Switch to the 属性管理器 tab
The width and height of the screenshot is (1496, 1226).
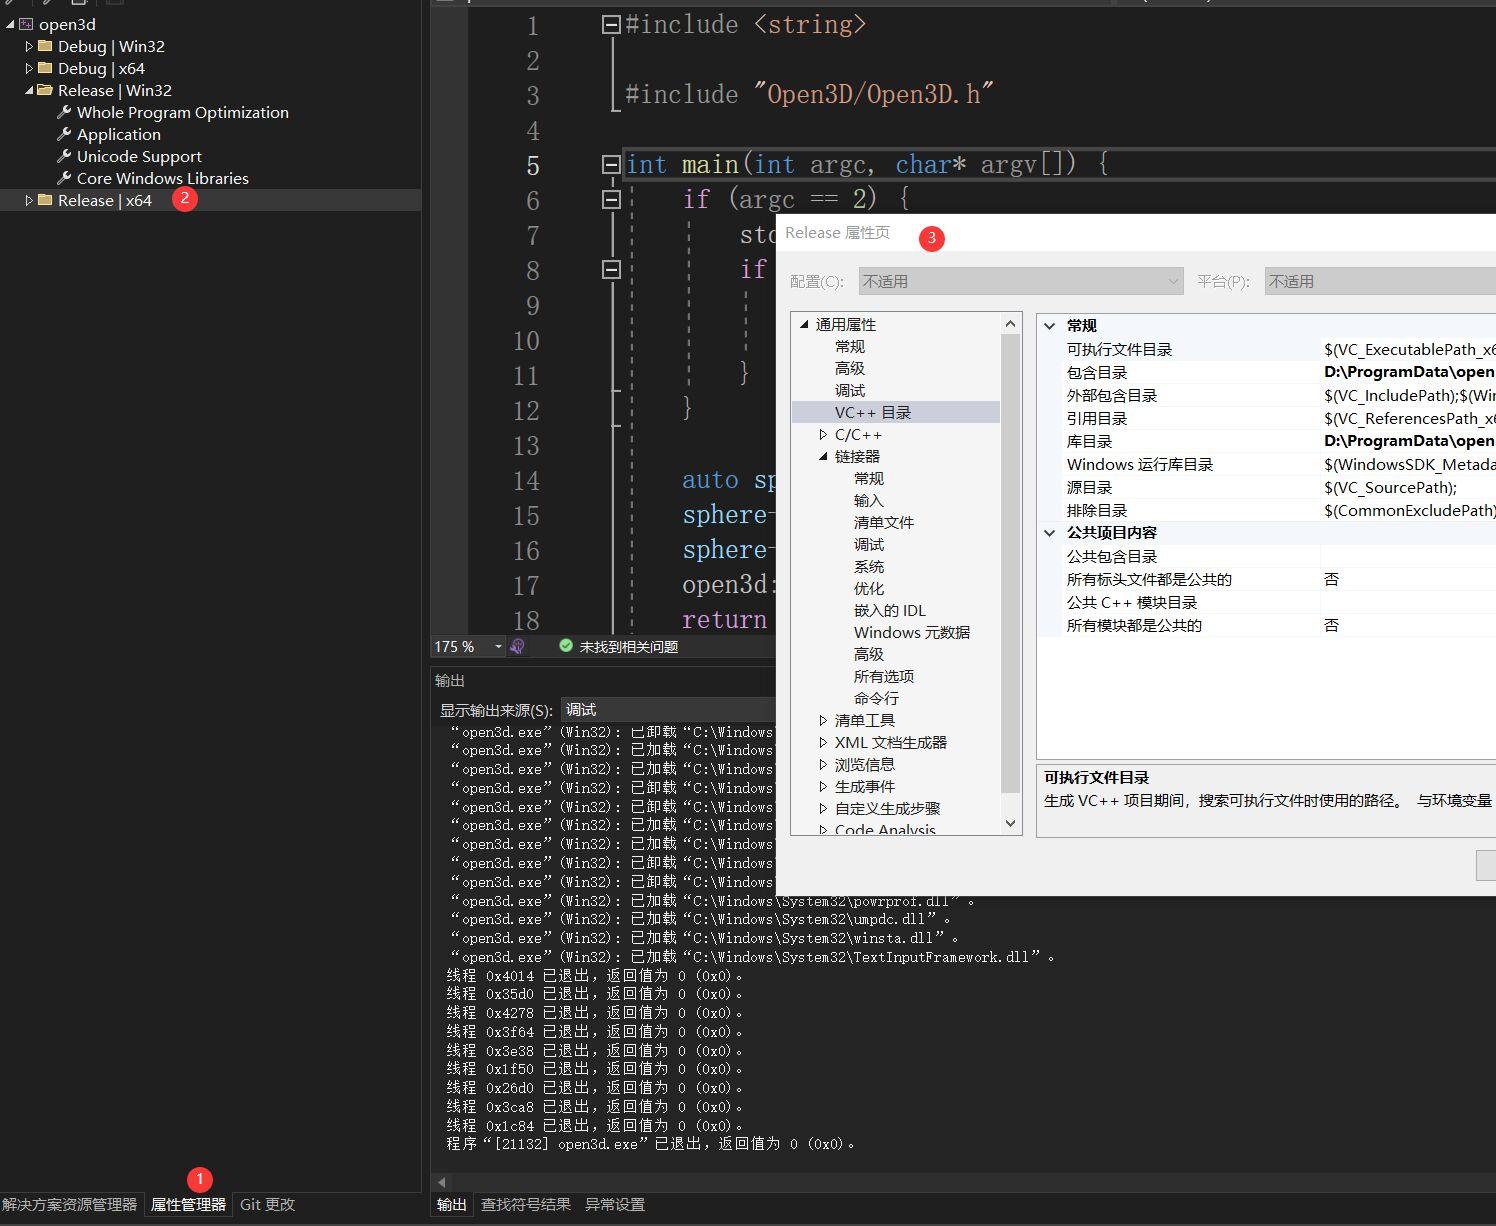[188, 1204]
